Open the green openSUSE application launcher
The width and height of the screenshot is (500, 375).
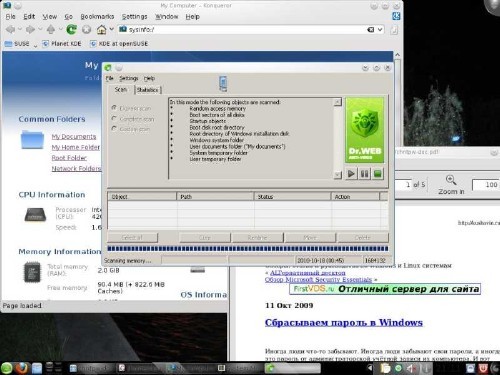click(7, 368)
